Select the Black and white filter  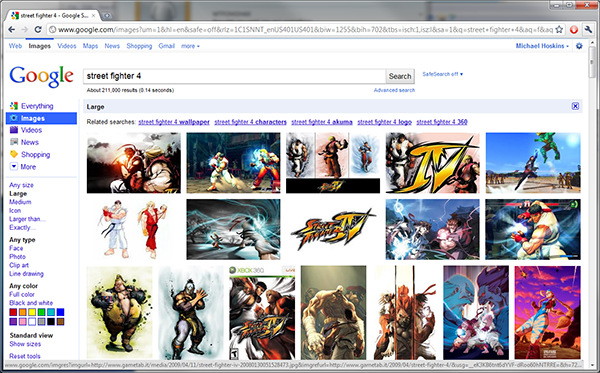(31, 303)
